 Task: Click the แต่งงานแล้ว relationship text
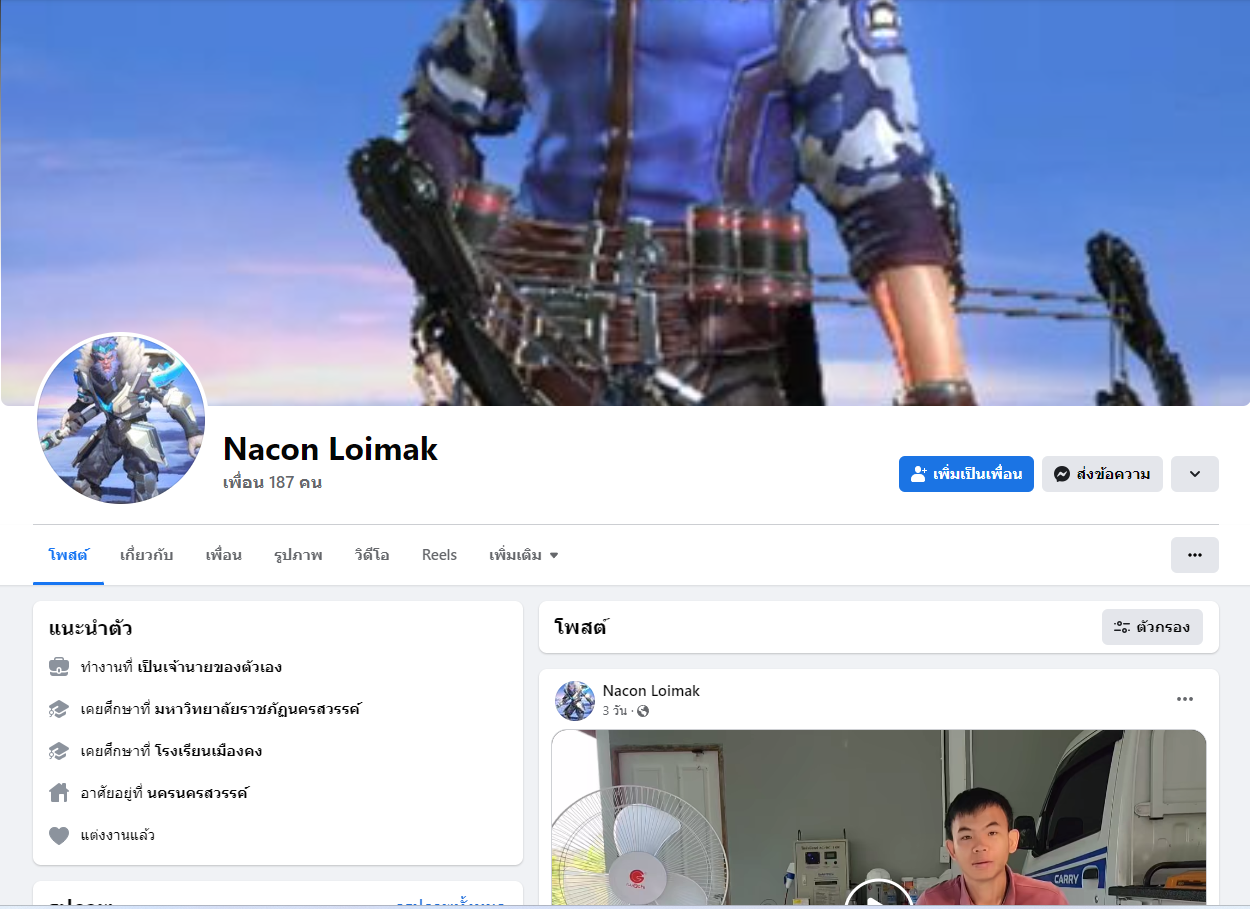(x=118, y=835)
